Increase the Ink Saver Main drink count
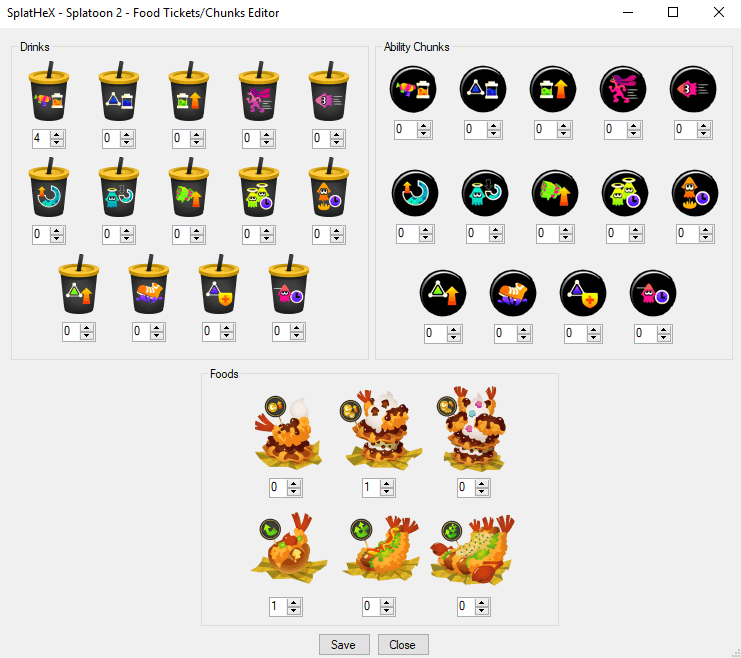741x658 pixels. point(57,135)
